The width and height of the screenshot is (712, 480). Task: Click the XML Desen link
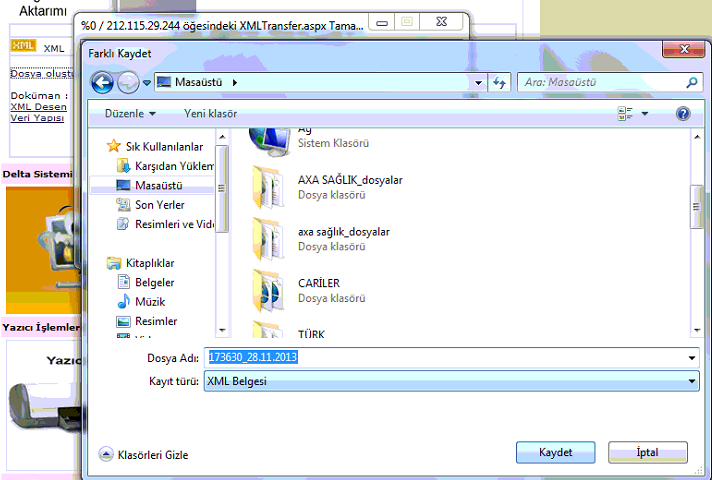pyautogui.click(x=38, y=107)
